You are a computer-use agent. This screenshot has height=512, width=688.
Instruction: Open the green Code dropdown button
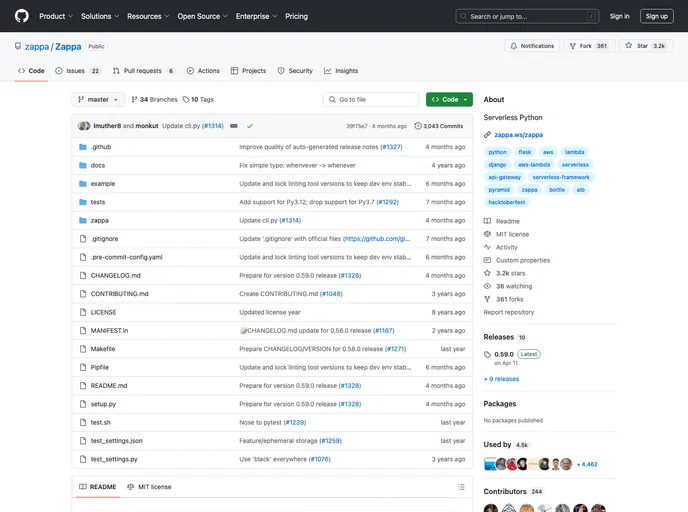pos(449,100)
